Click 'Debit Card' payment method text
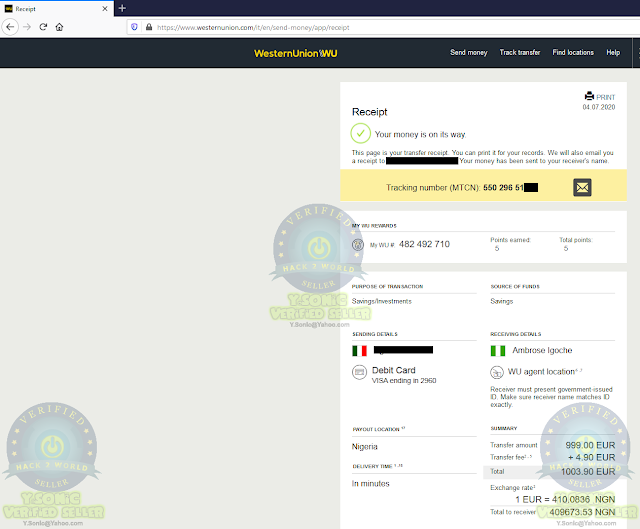 [x=393, y=370]
